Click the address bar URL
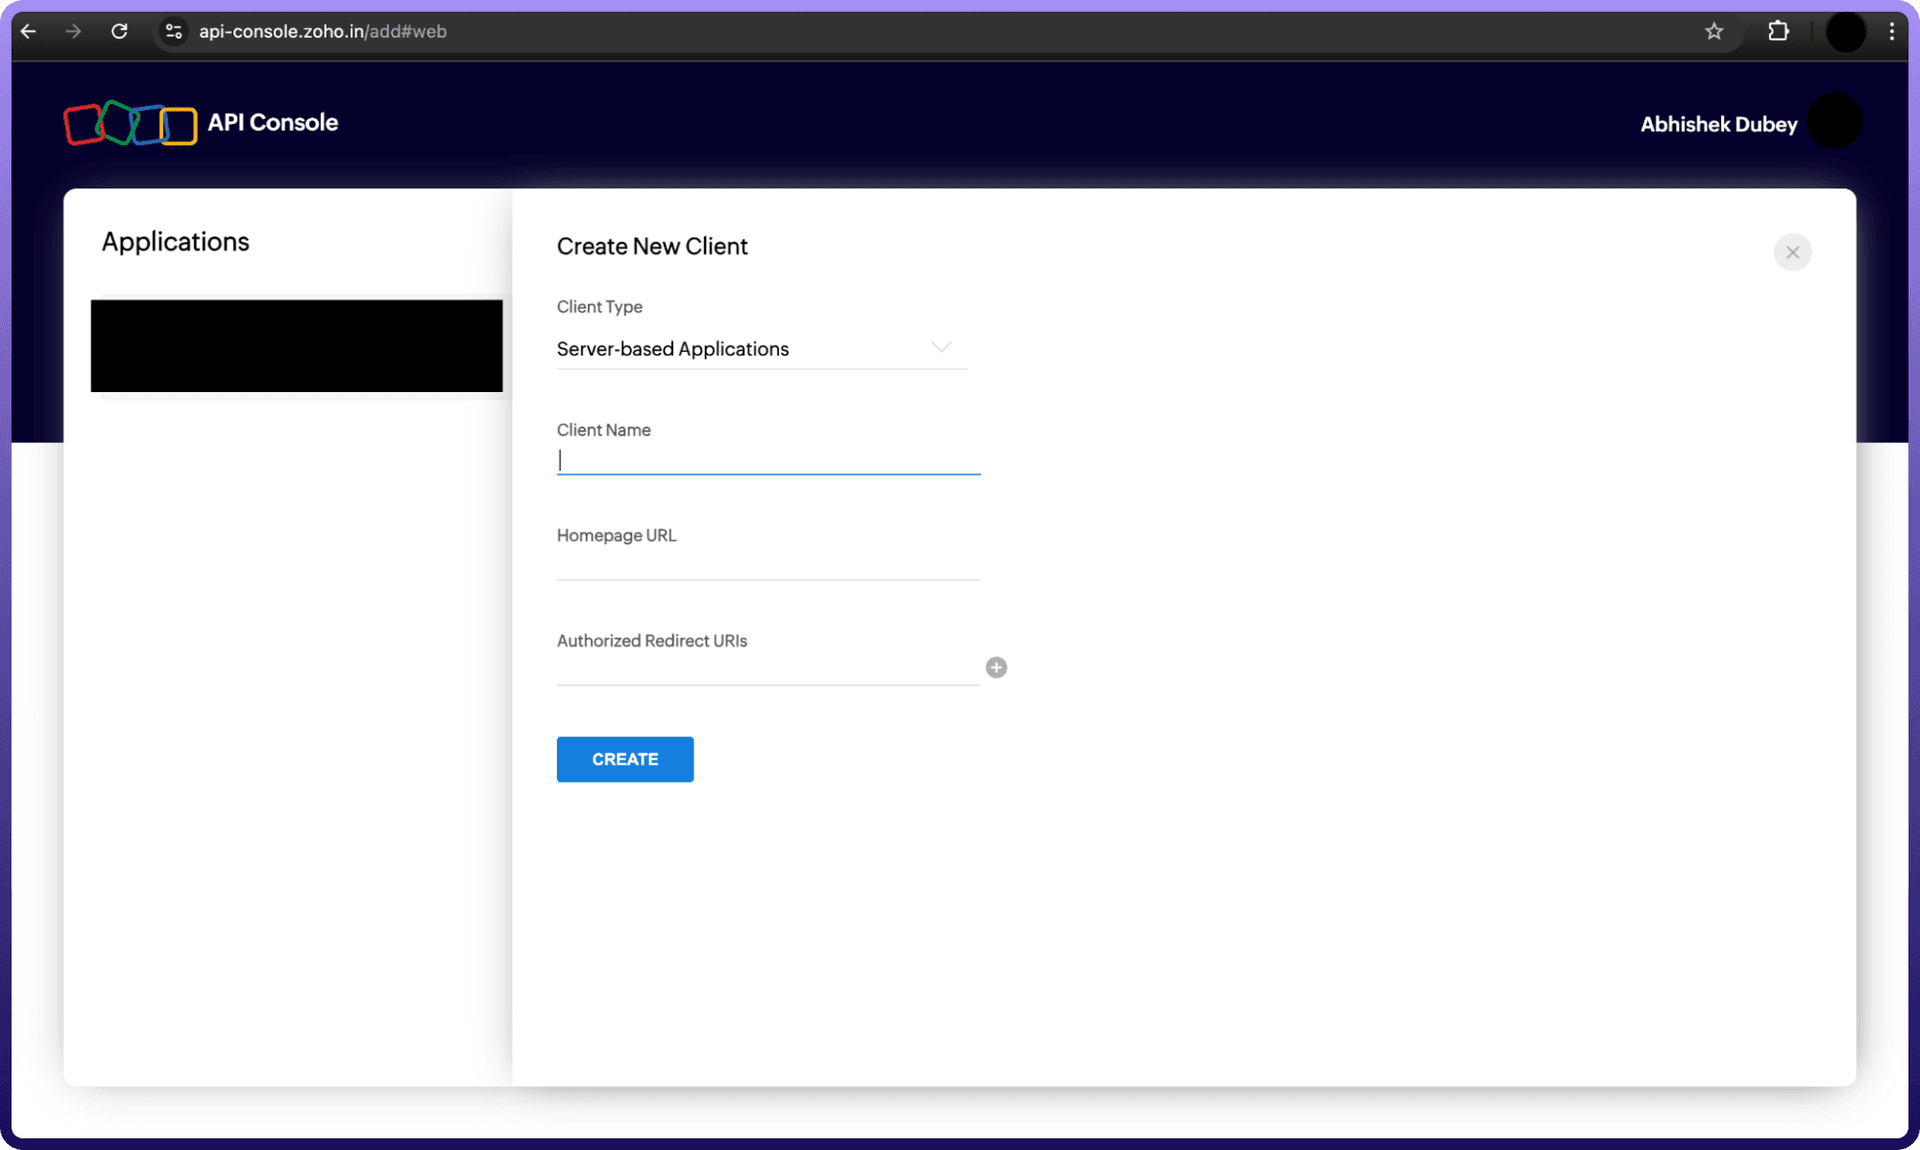 [x=322, y=31]
